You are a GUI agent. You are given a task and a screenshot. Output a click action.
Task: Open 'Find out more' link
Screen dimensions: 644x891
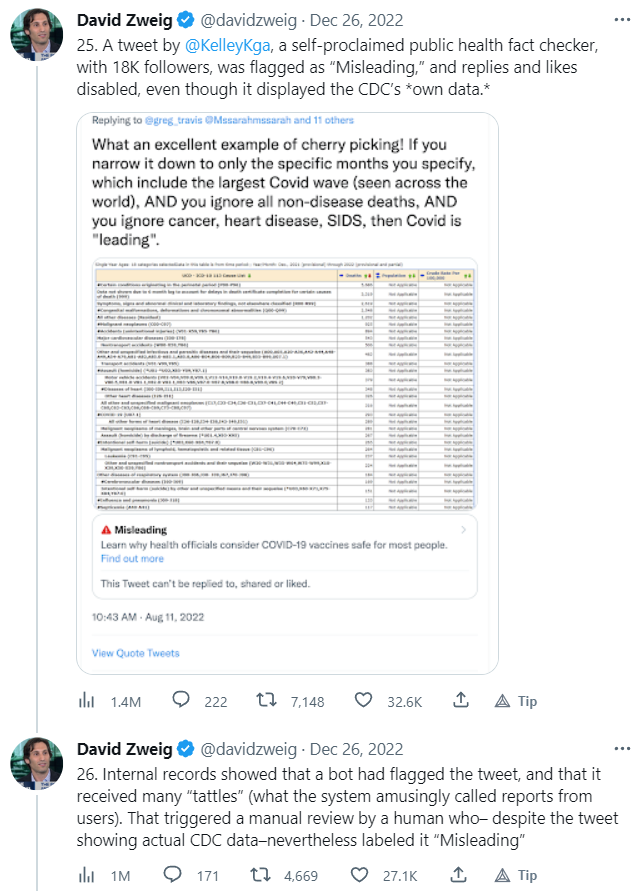click(x=132, y=559)
